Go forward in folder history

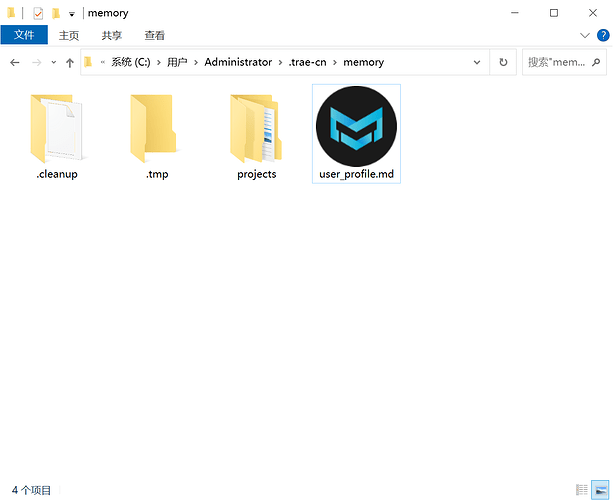(x=36, y=63)
